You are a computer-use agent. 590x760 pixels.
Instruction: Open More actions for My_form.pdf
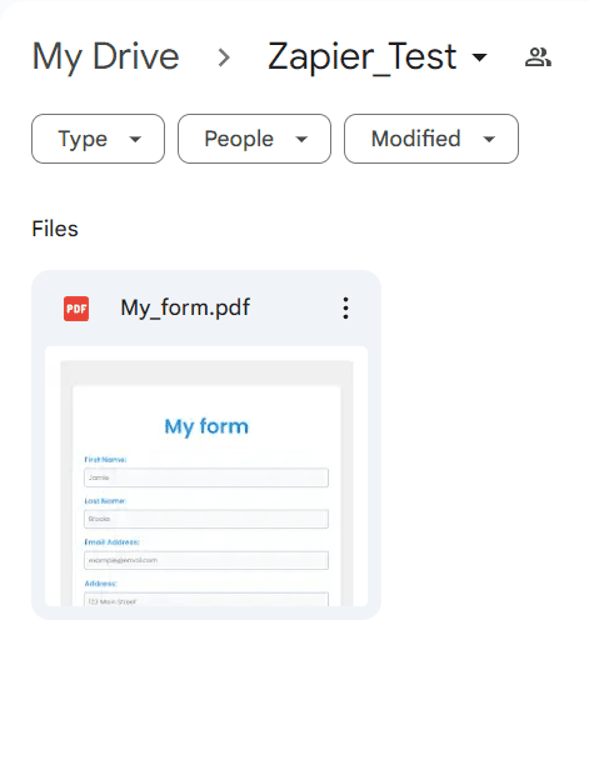(x=346, y=308)
